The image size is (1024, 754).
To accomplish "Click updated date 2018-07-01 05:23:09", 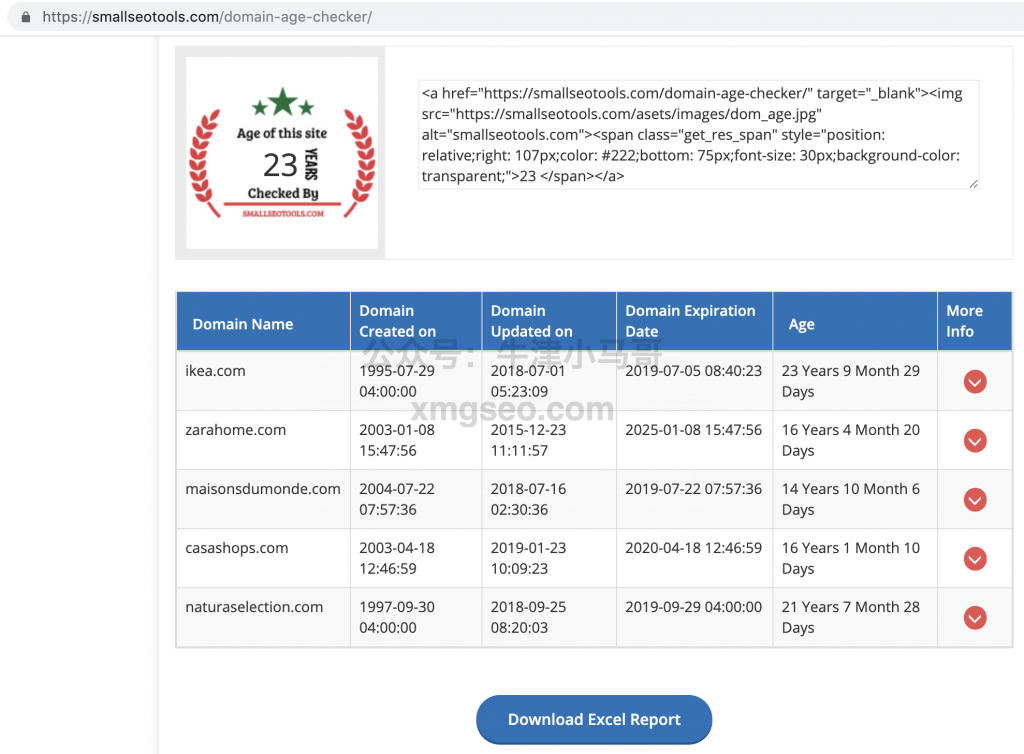I will coord(528,381).
